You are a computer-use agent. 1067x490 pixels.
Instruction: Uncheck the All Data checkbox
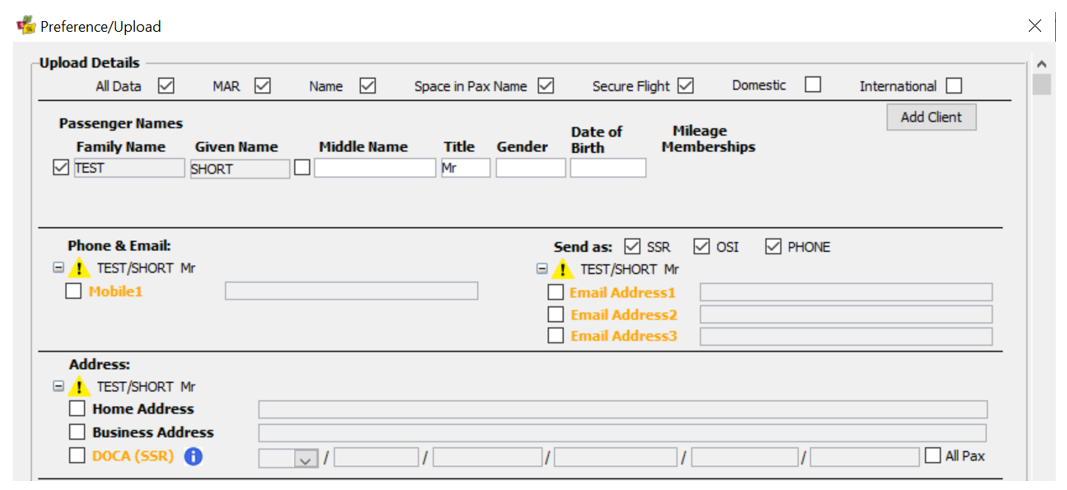coord(166,86)
